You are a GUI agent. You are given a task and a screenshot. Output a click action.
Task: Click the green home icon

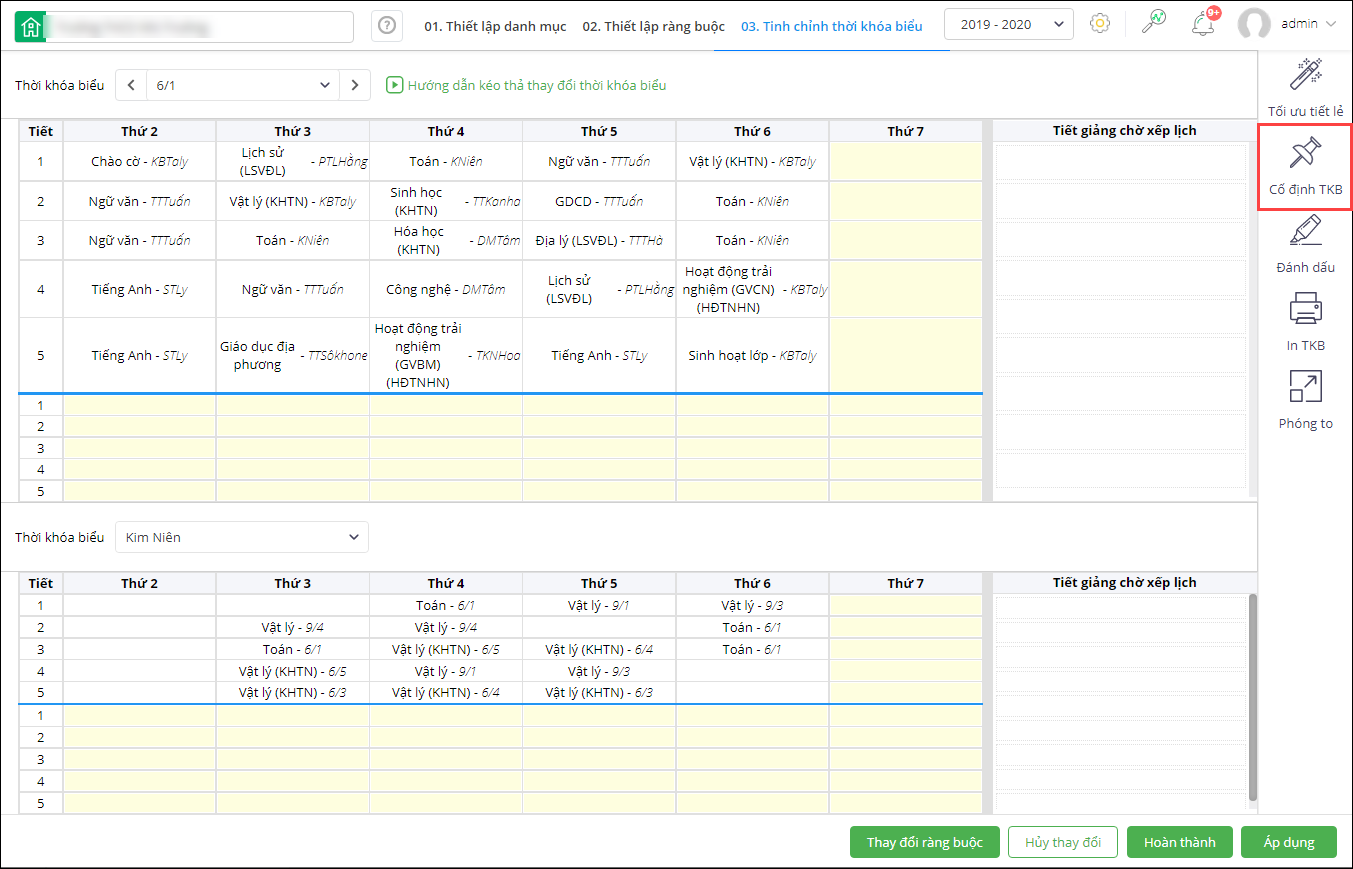click(31, 27)
